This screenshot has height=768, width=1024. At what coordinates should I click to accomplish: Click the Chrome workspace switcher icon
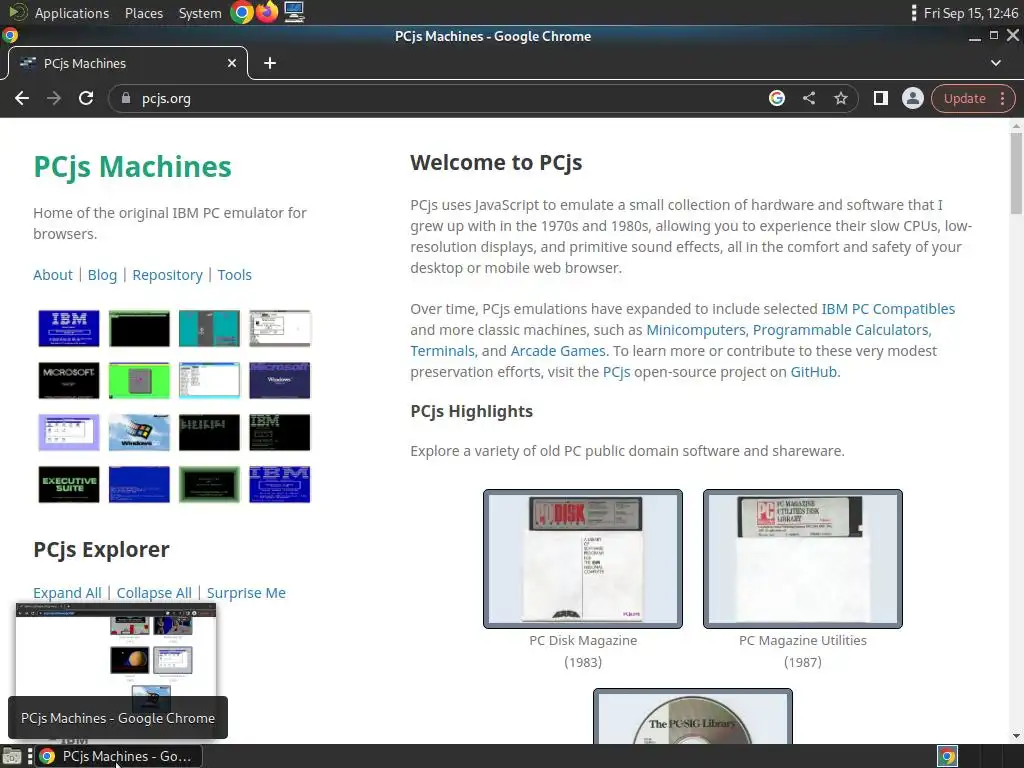948,756
